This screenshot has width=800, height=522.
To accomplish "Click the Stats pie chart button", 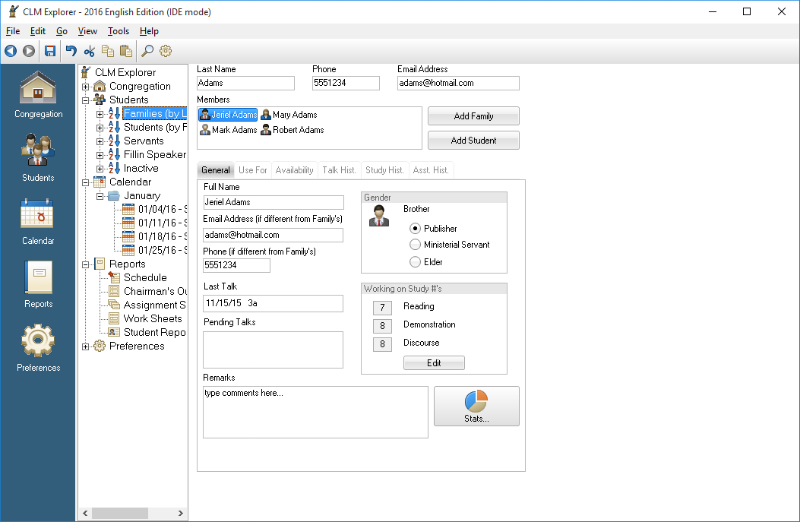I will [x=477, y=406].
